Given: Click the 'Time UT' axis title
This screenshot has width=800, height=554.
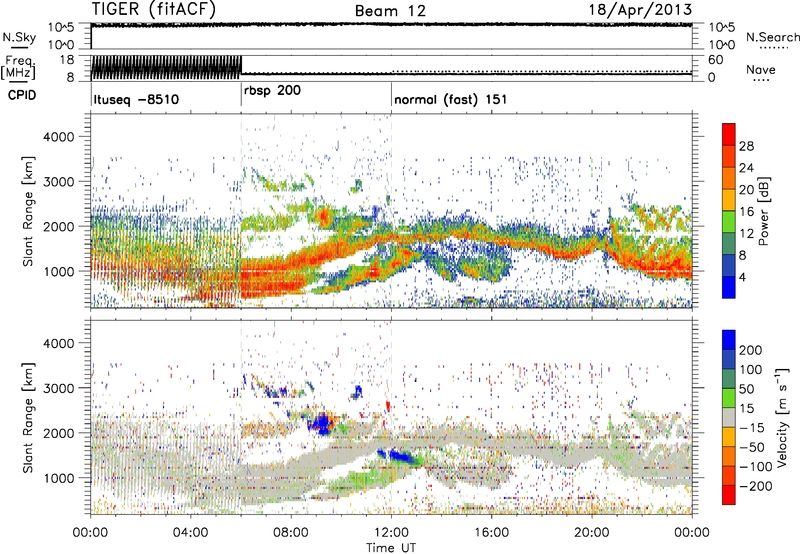Looking at the screenshot, I should [x=391, y=547].
